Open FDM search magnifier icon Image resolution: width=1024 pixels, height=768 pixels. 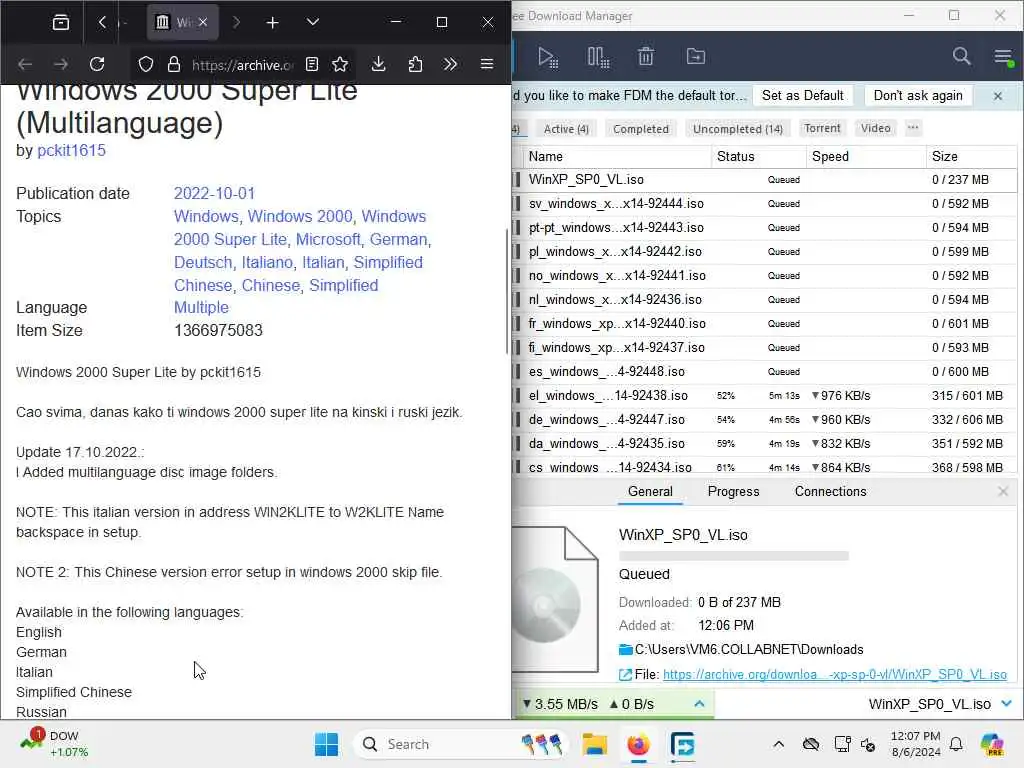(x=961, y=56)
